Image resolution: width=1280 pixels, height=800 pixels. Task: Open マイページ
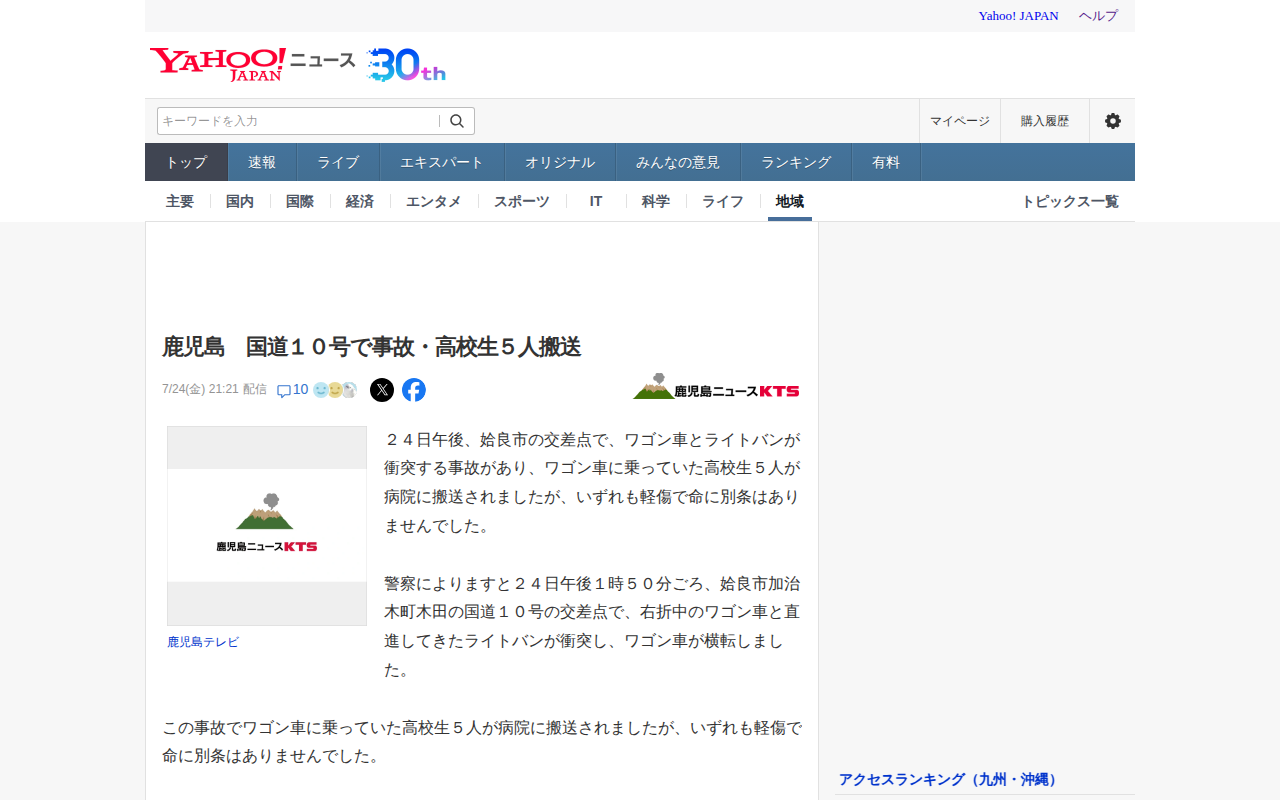click(960, 121)
